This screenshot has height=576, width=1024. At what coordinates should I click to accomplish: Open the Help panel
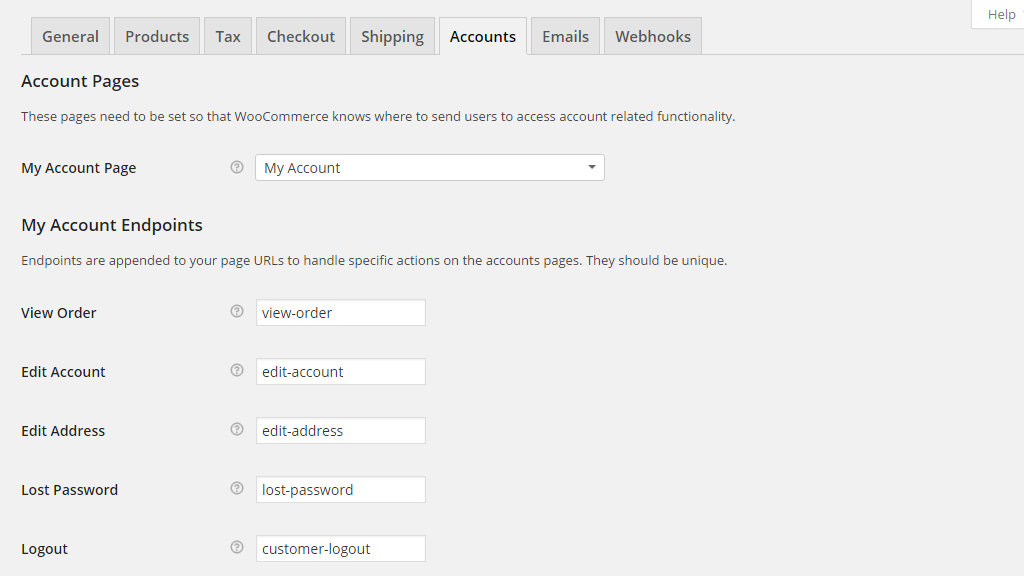tap(1000, 14)
